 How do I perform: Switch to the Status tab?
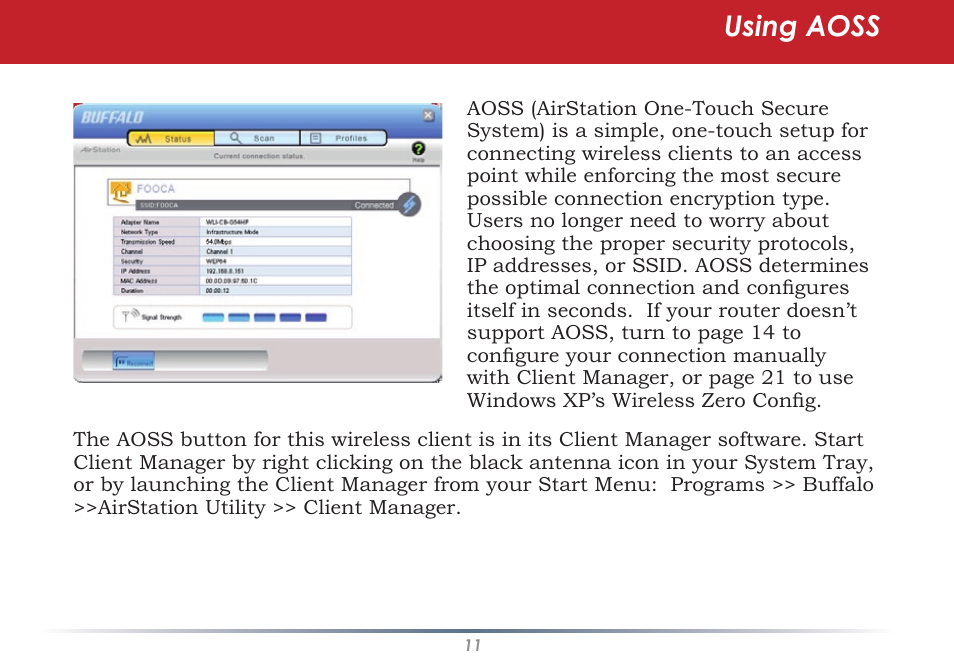[x=171, y=139]
